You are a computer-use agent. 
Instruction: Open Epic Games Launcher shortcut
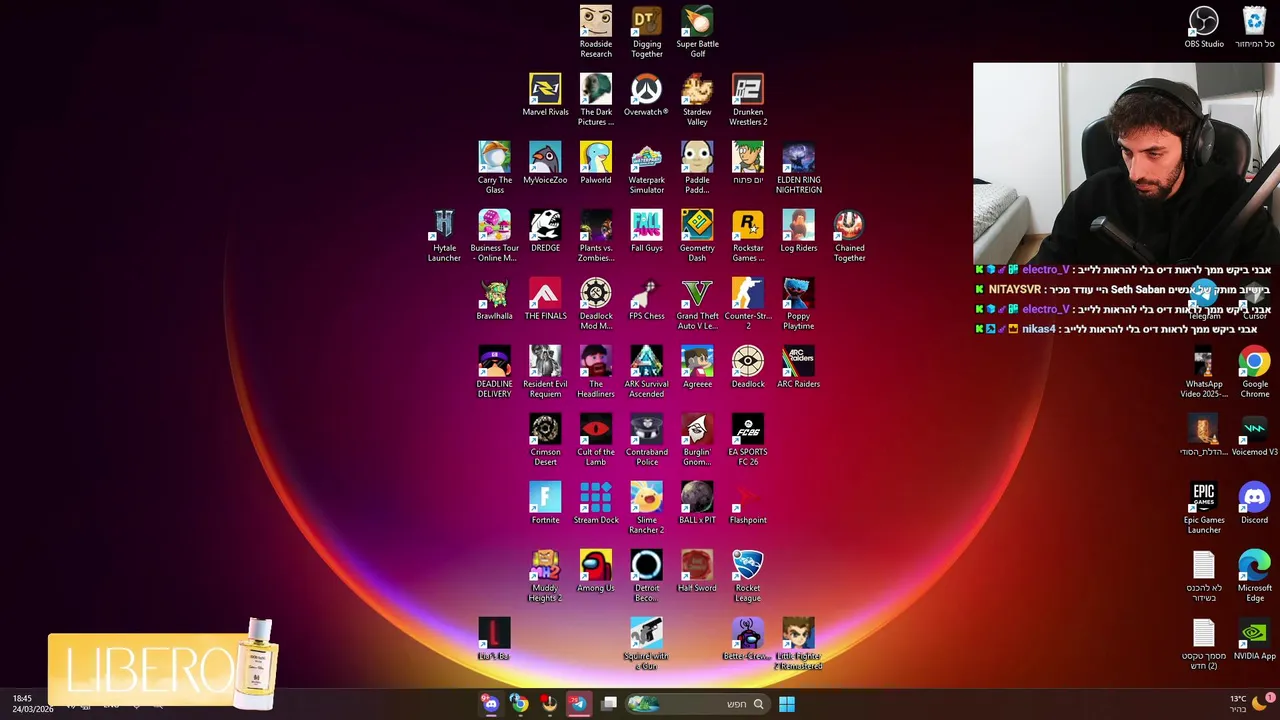[x=1204, y=508]
